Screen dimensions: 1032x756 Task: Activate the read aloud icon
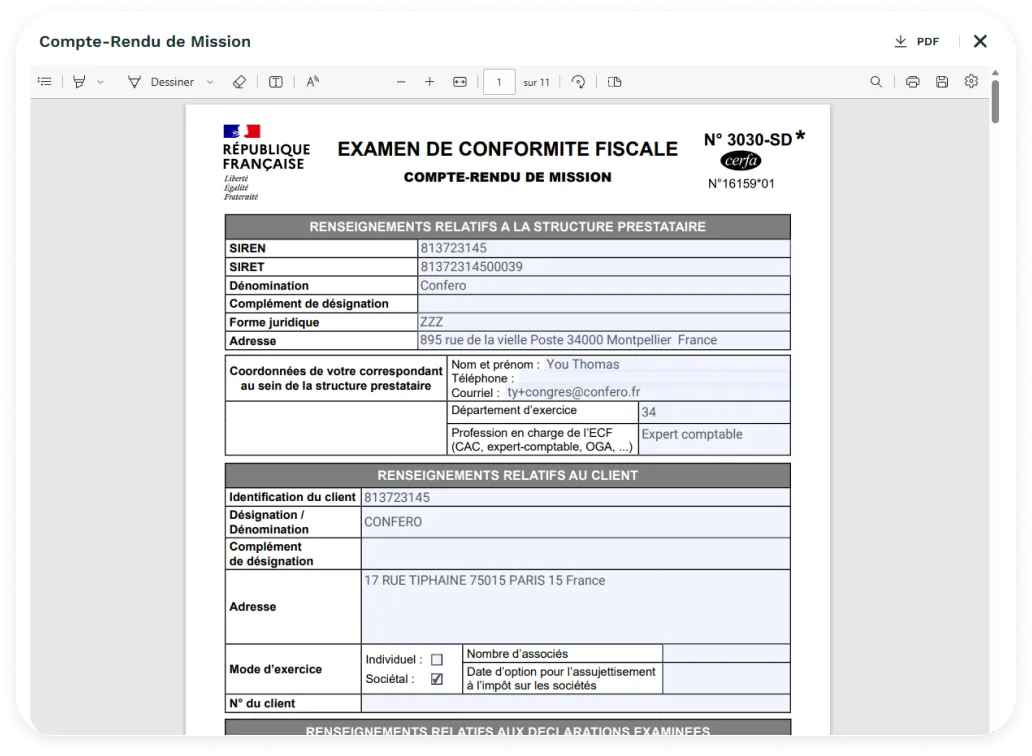pyautogui.click(x=313, y=82)
